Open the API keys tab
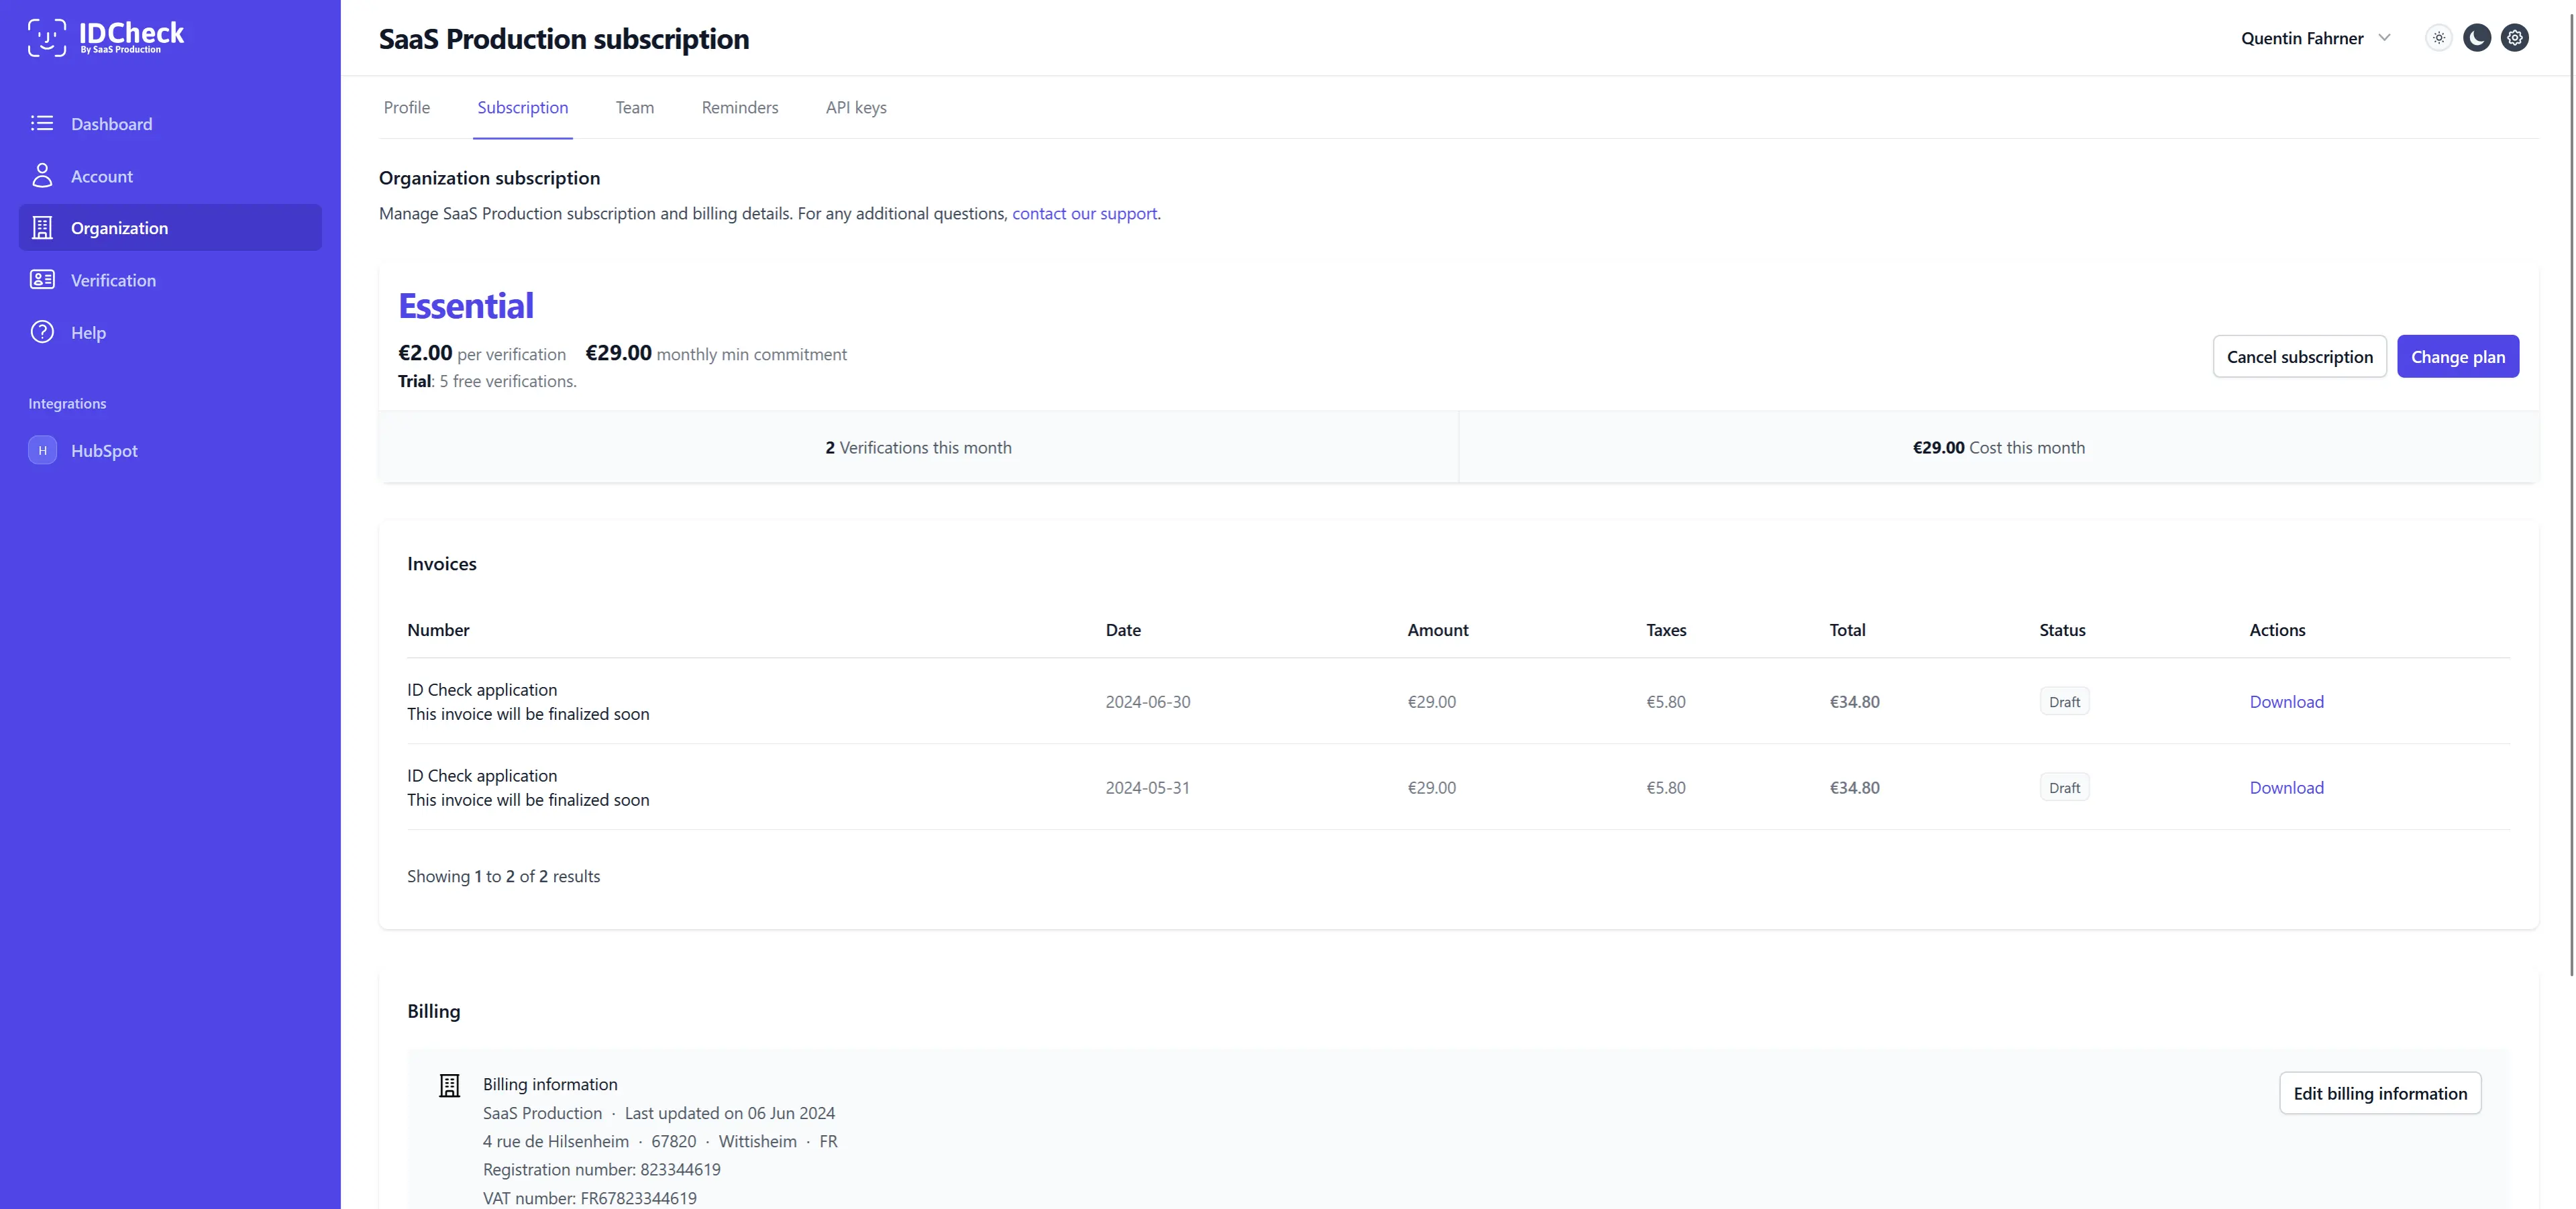2576x1209 pixels. pyautogui.click(x=855, y=107)
